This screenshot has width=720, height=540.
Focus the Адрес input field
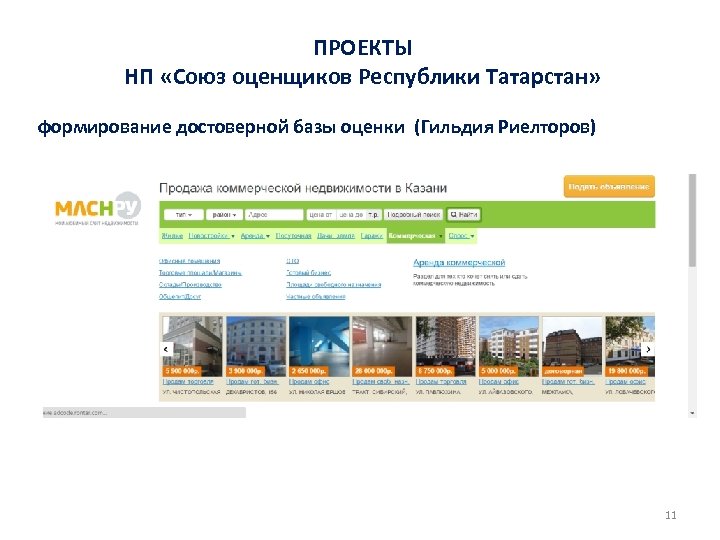(275, 214)
